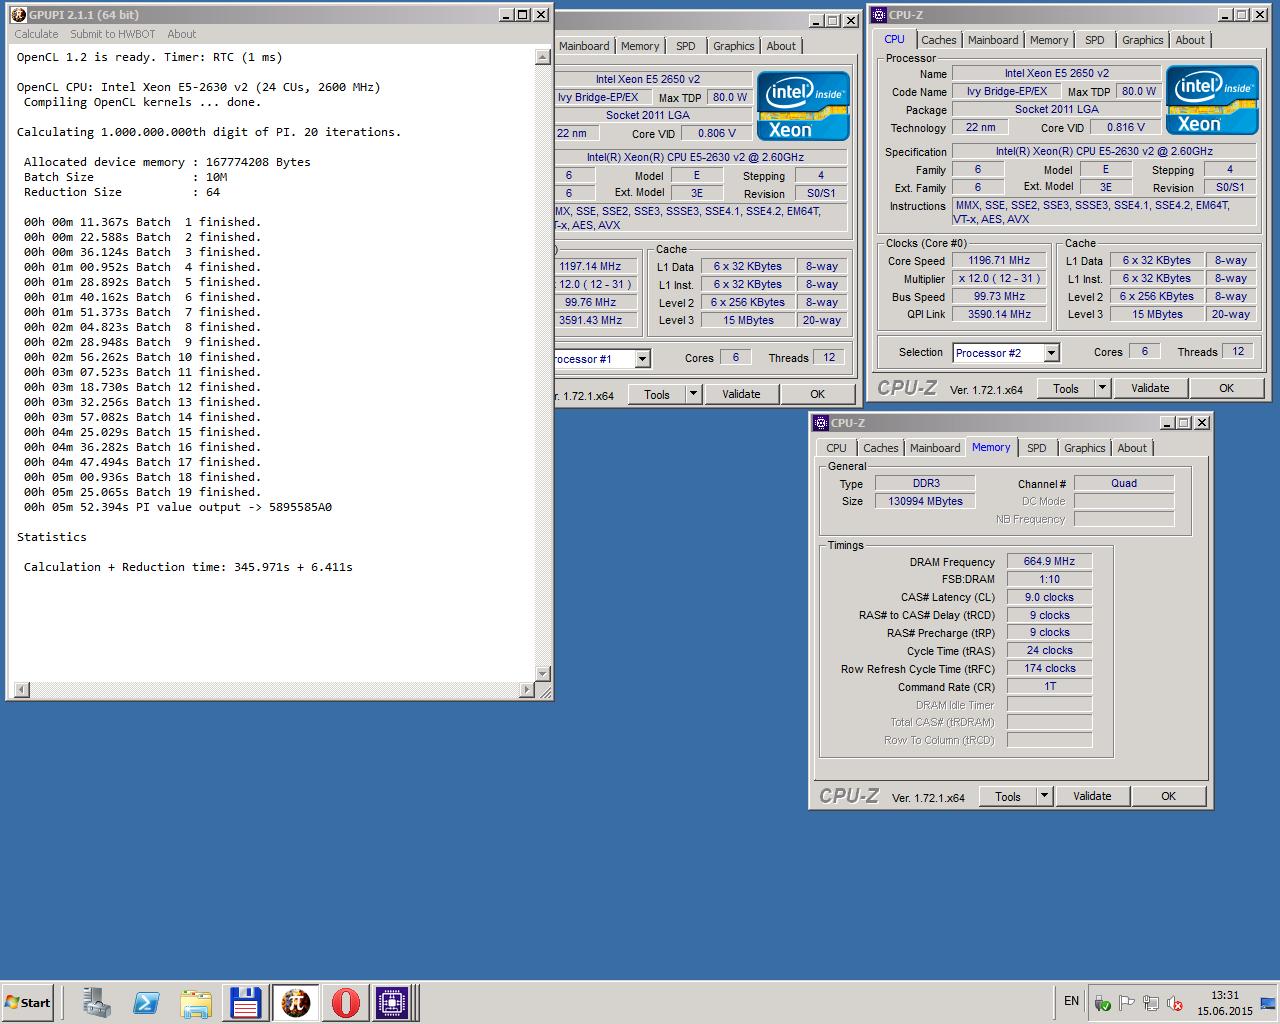1280x1024 pixels.
Task: Click Tools button in Processor #1 CPU-Z
Action: tap(657, 394)
